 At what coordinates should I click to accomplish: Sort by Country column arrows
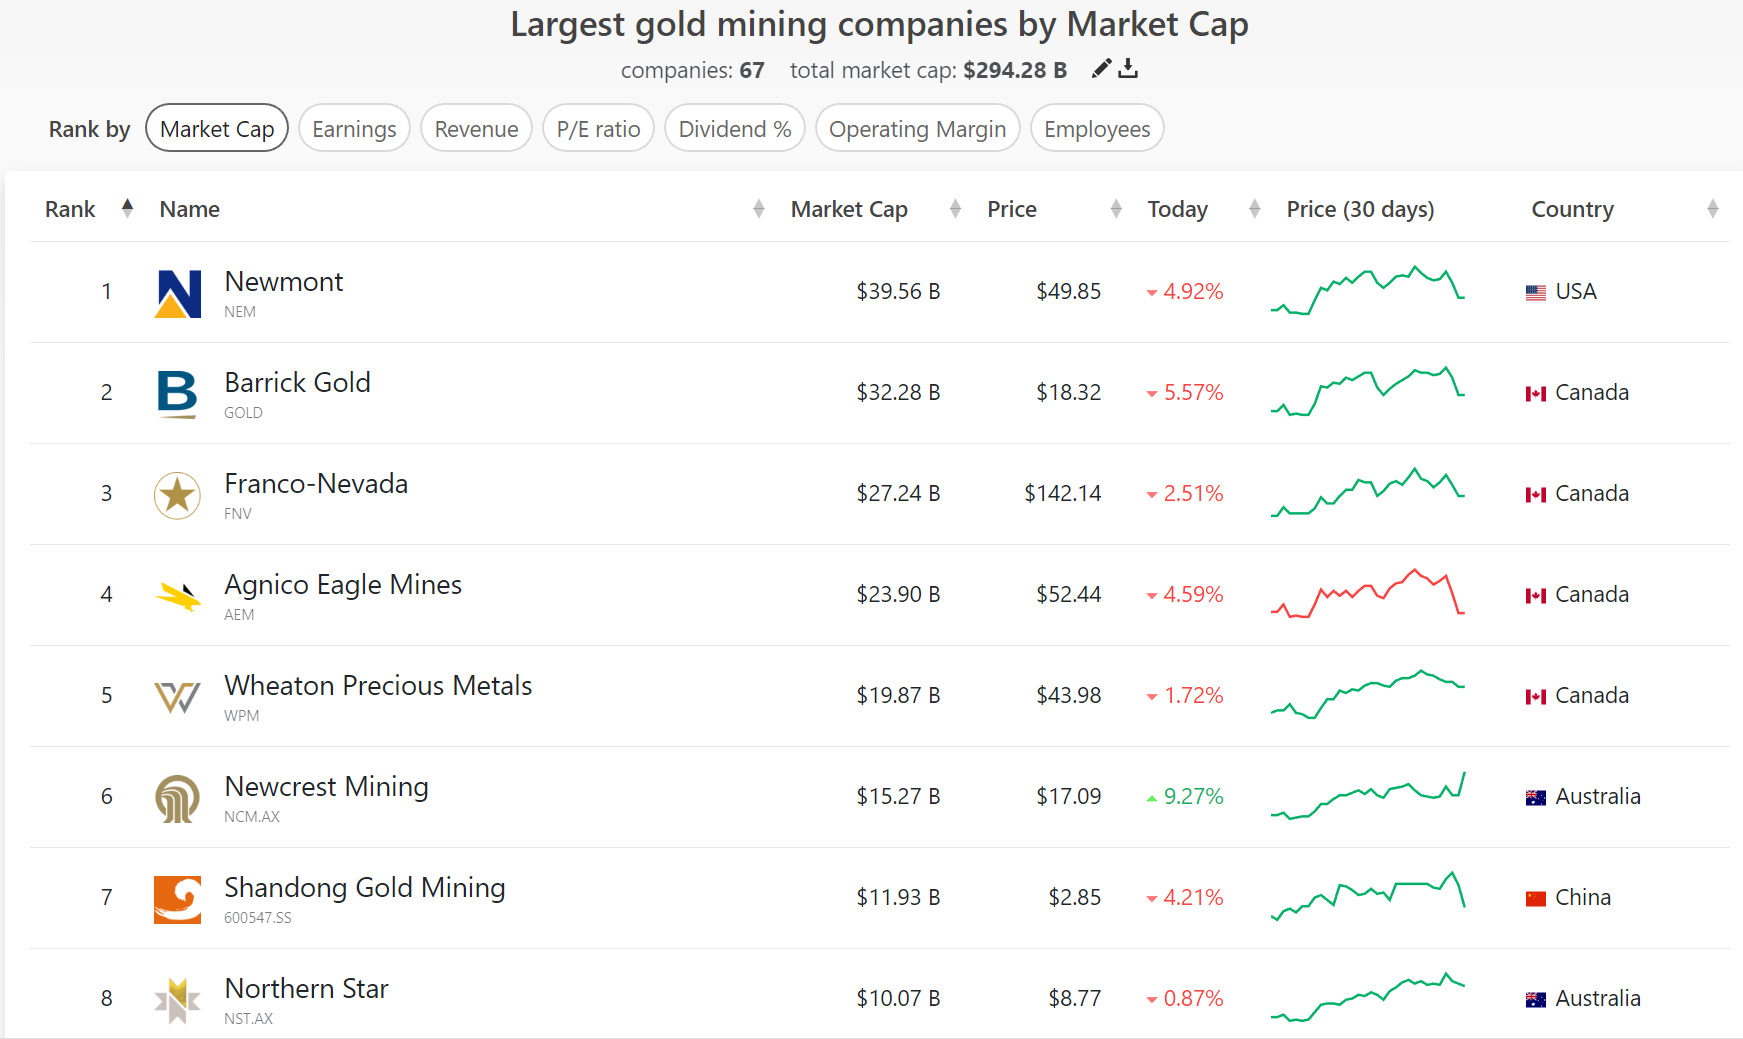click(1712, 208)
